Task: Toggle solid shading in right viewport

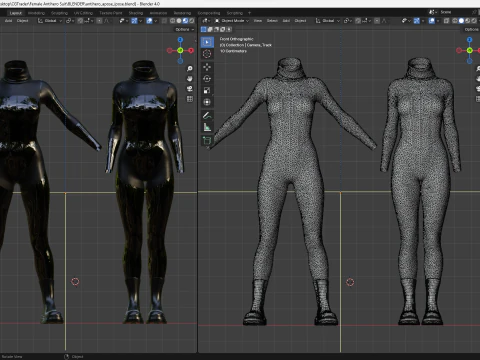Action: point(461,21)
